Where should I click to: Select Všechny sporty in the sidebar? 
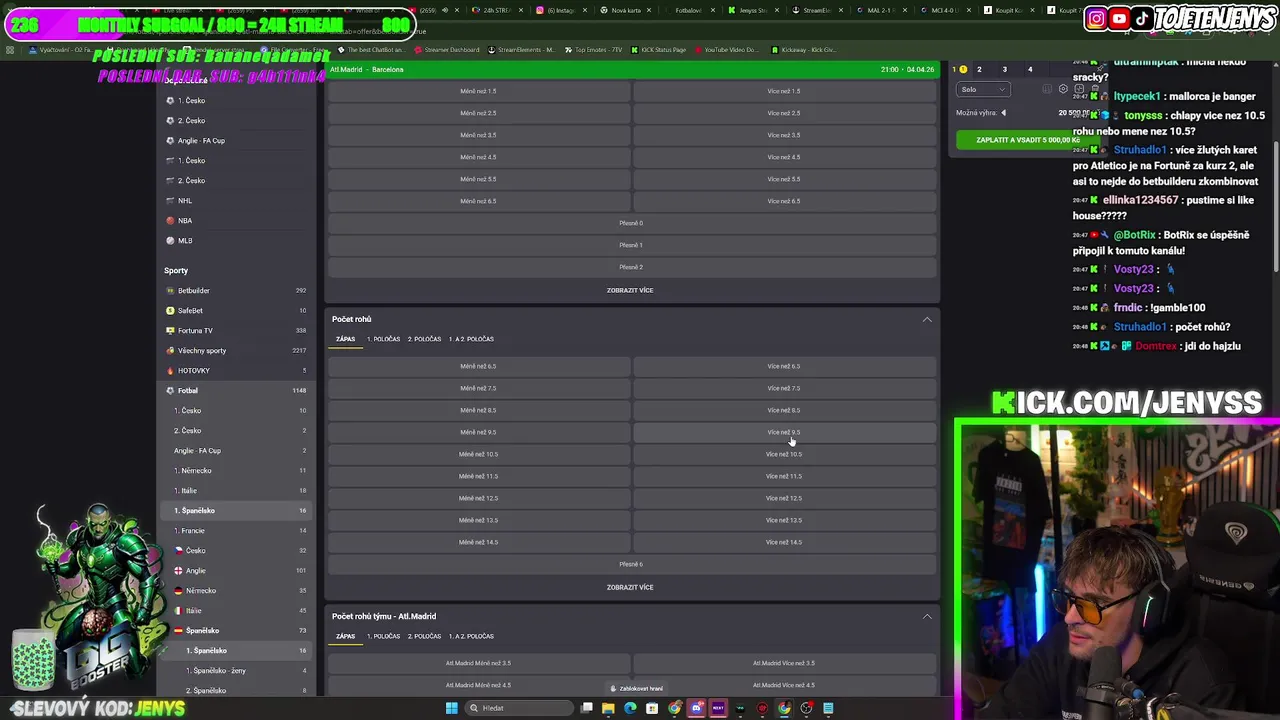236,350
